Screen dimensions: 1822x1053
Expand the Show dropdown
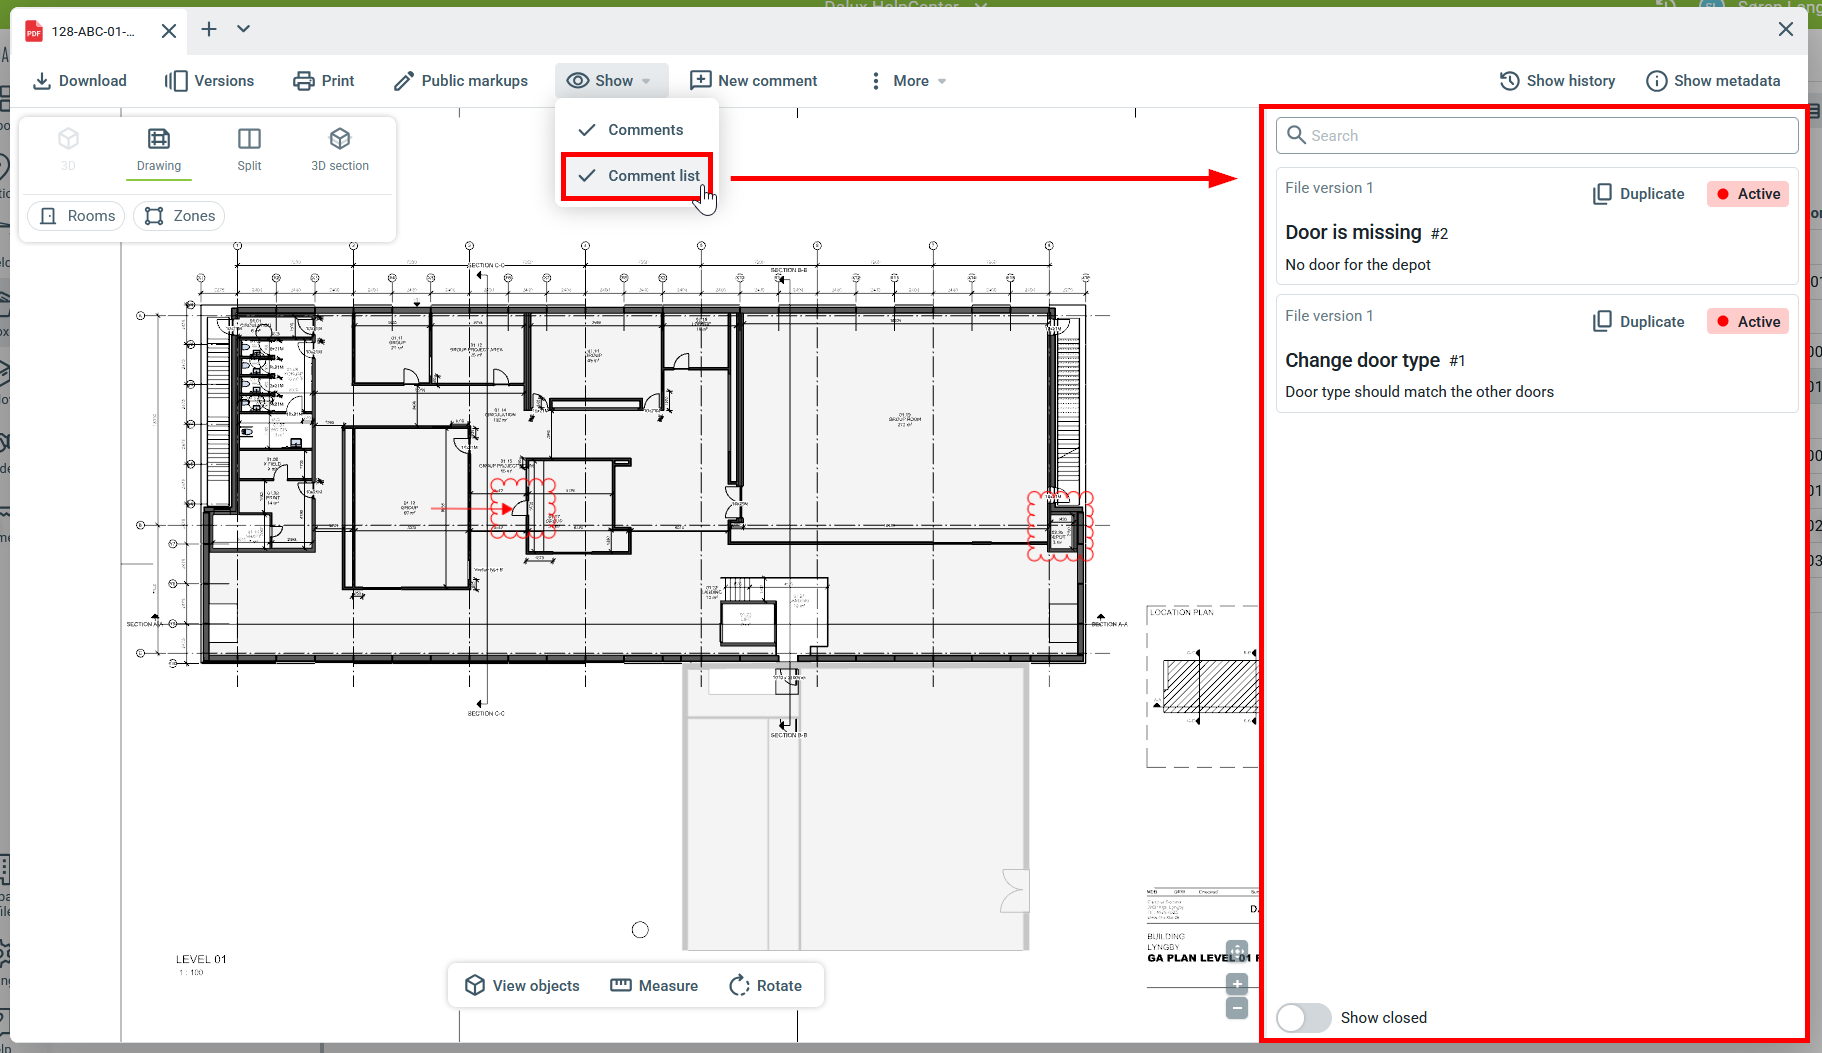pyautogui.click(x=608, y=81)
